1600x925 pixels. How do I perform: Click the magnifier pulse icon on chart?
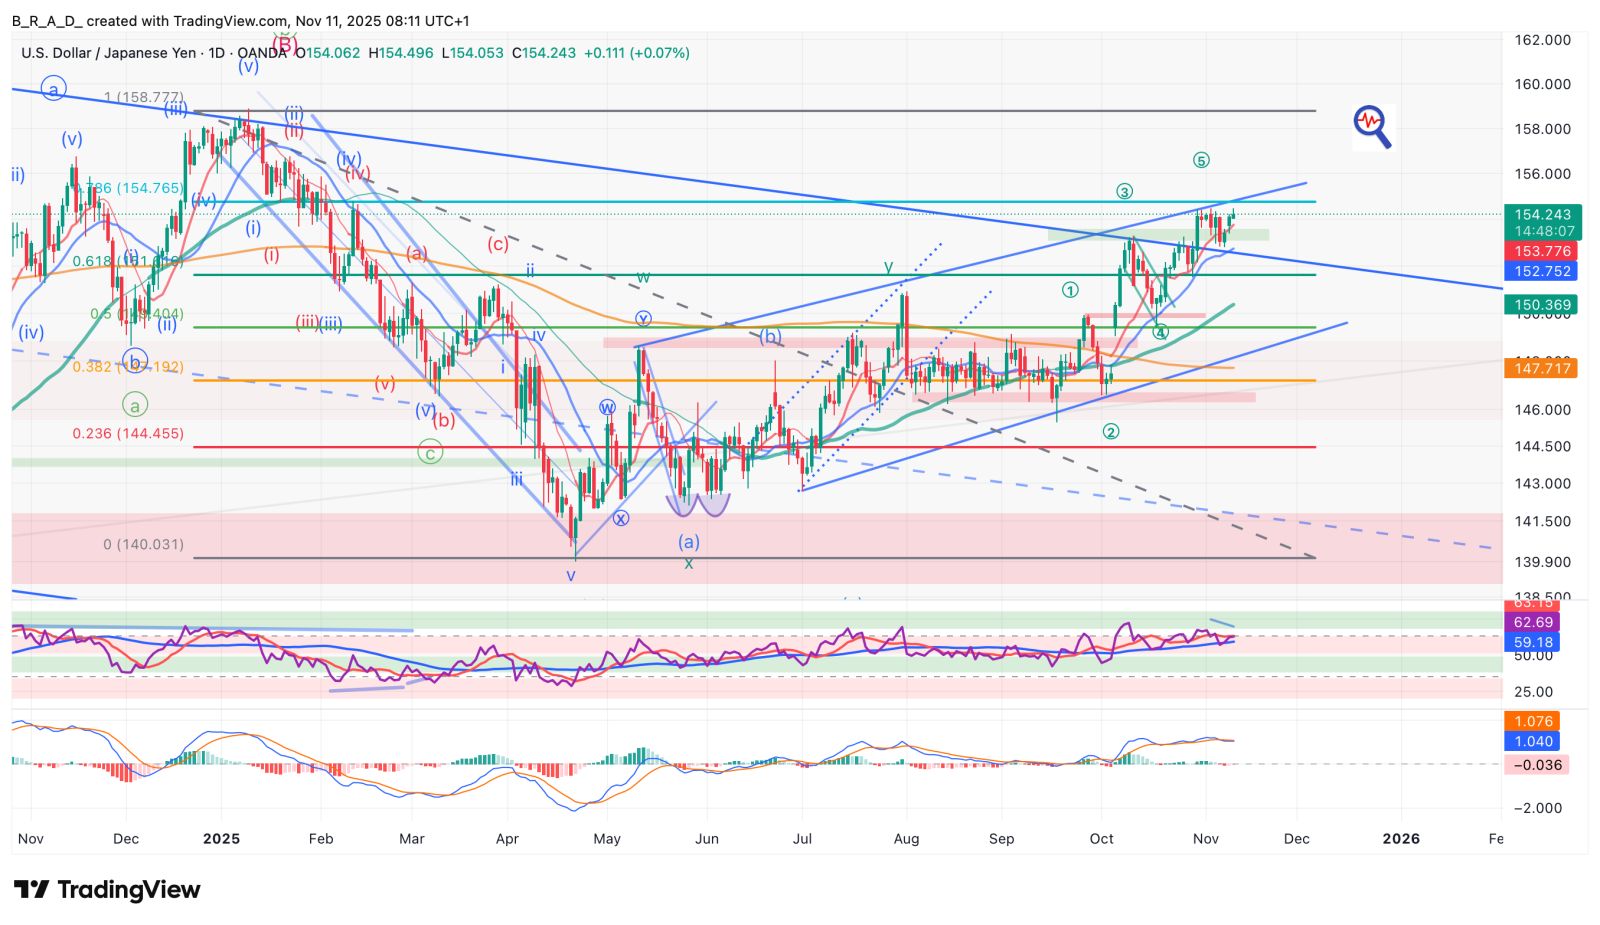(x=1372, y=126)
